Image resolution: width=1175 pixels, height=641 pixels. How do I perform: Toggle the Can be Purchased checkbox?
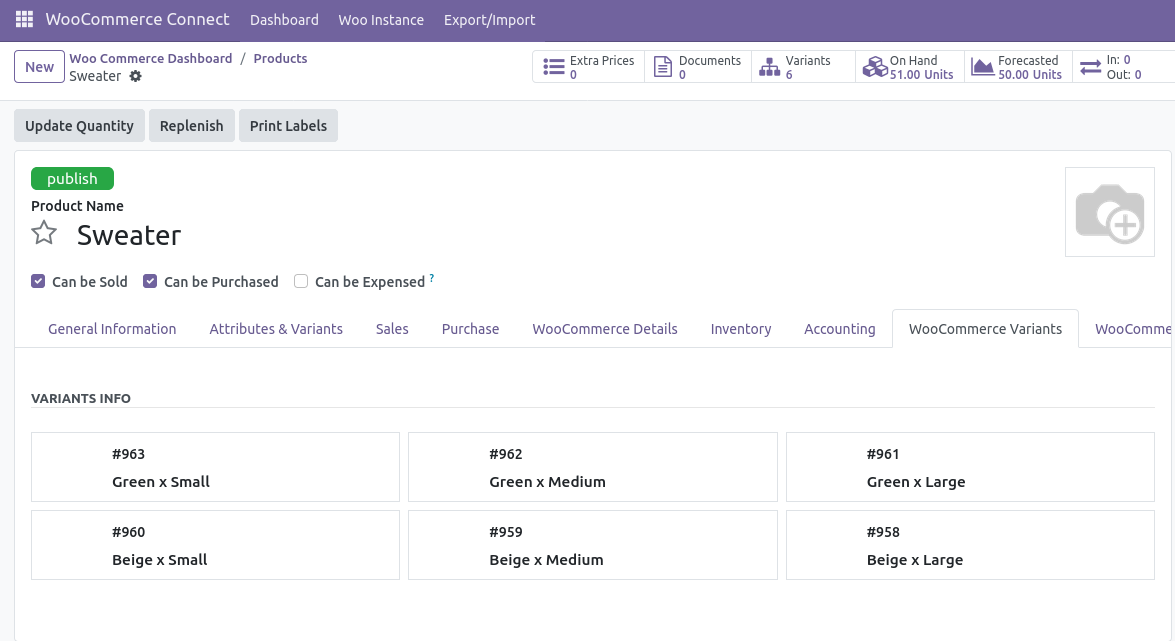pyautogui.click(x=150, y=282)
